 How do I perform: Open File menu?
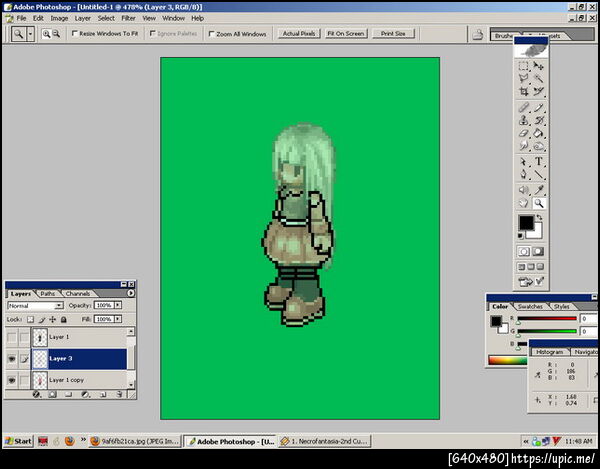click(21, 18)
